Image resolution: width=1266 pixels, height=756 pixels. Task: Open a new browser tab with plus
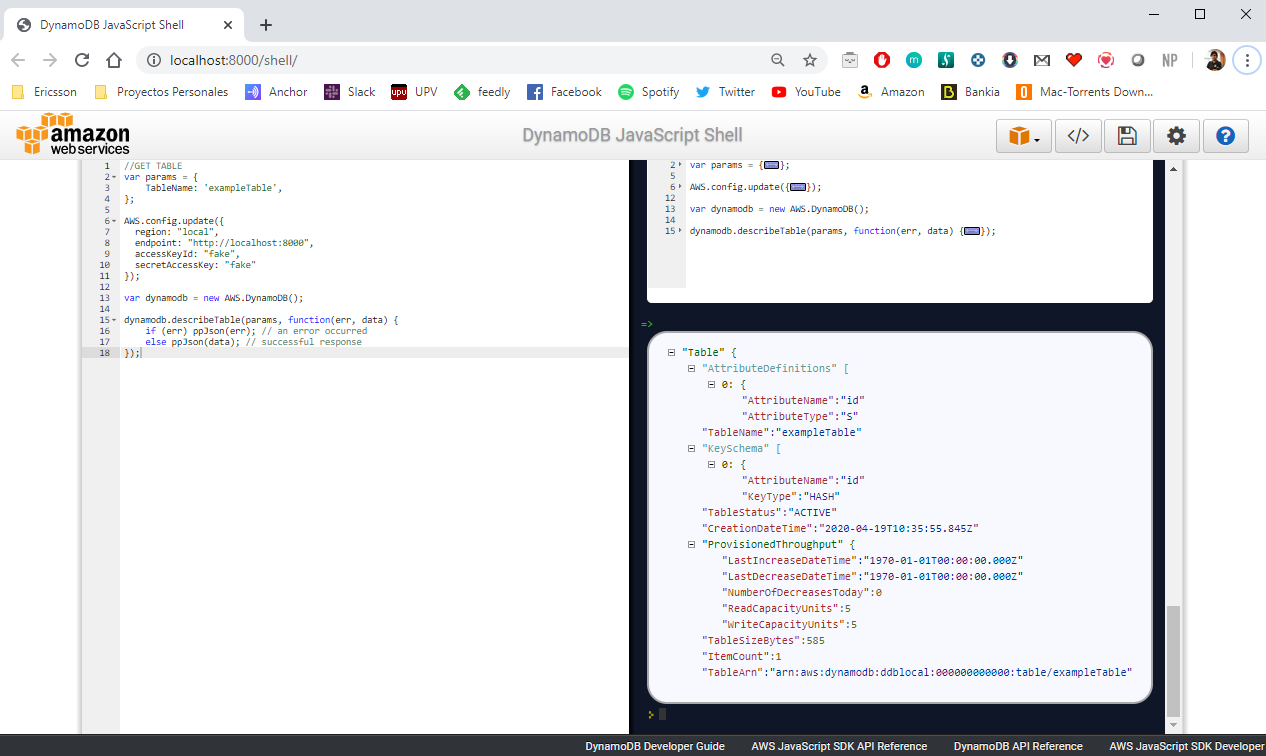pos(266,25)
